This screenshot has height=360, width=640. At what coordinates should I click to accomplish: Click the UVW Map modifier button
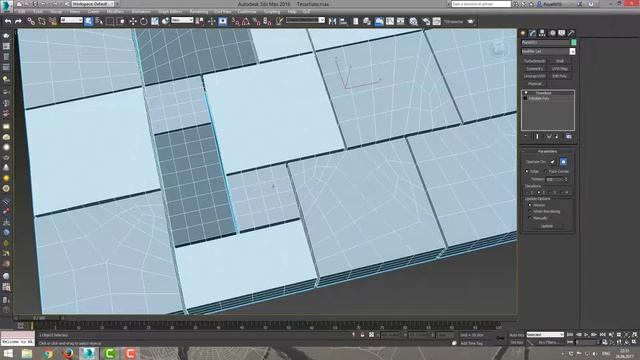click(x=560, y=69)
